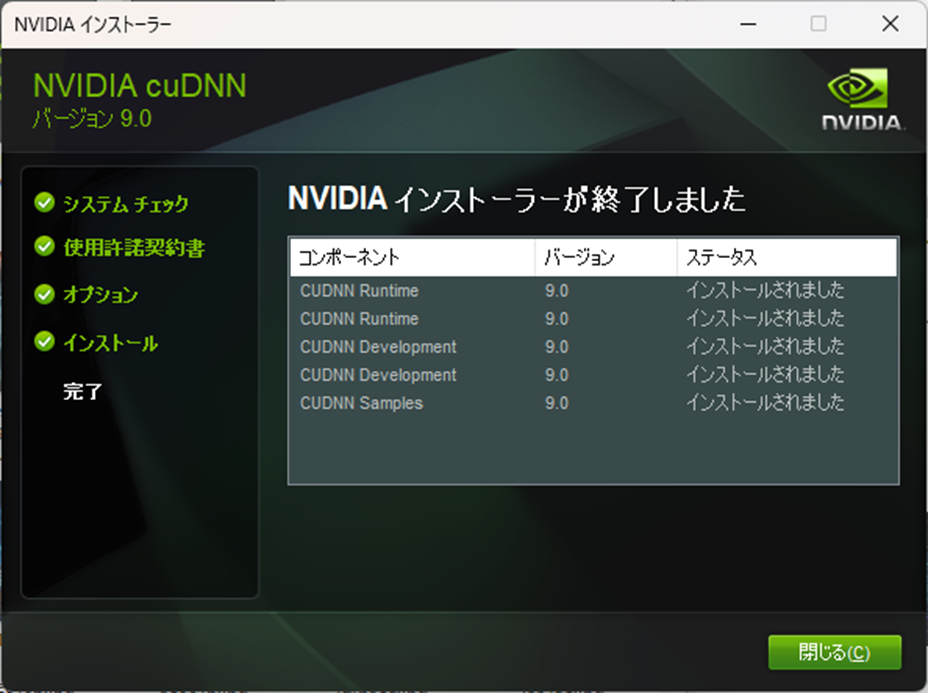Viewport: 928px width, 693px height.
Task: Click the green check icon beside インストール
Action: coord(43,343)
